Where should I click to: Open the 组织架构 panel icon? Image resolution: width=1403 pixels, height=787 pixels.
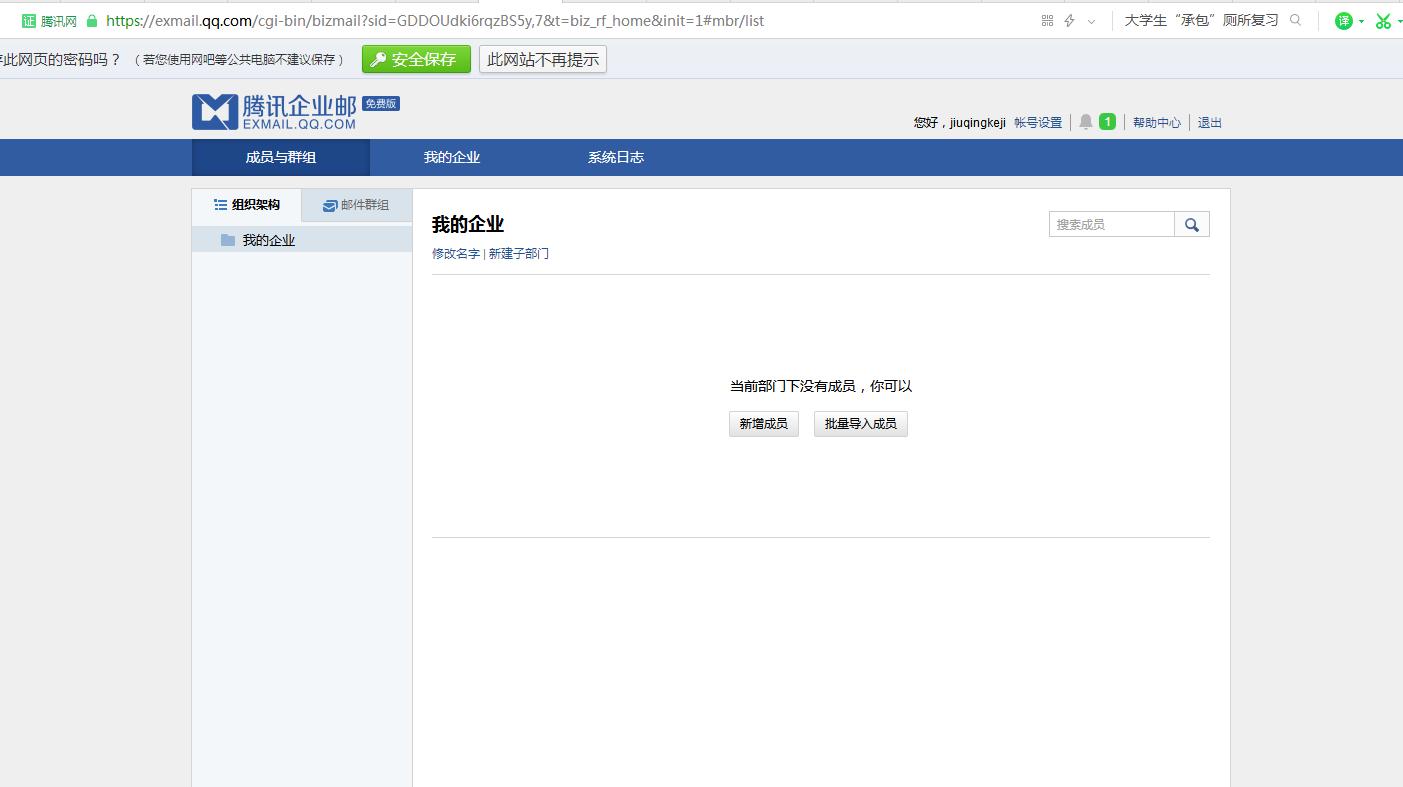coord(219,205)
